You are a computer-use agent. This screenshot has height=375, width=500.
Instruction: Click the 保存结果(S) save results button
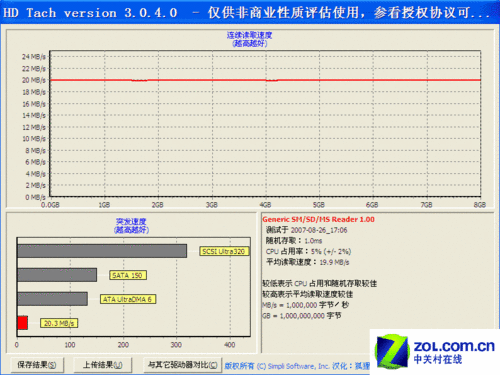[37, 365]
